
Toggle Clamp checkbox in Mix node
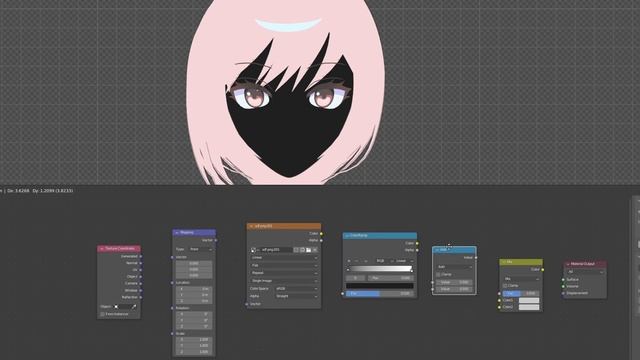[505, 286]
